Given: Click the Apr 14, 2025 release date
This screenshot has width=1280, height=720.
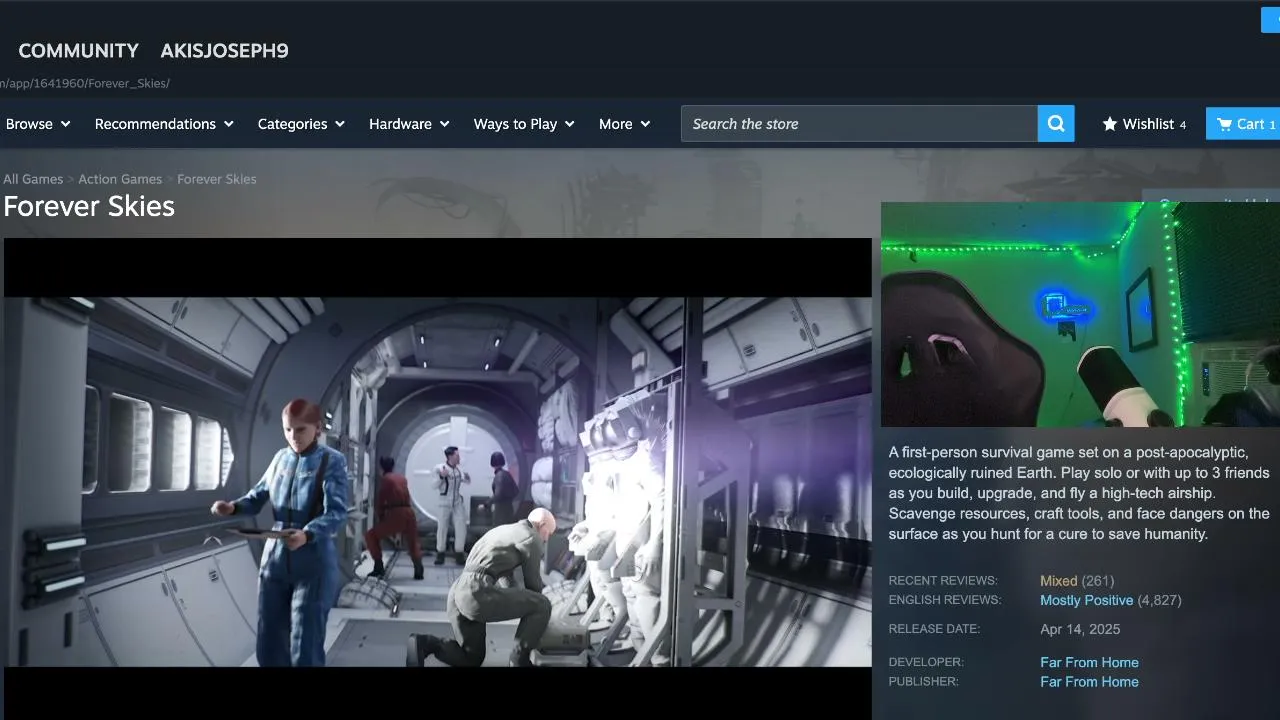Looking at the screenshot, I should click(1080, 630).
